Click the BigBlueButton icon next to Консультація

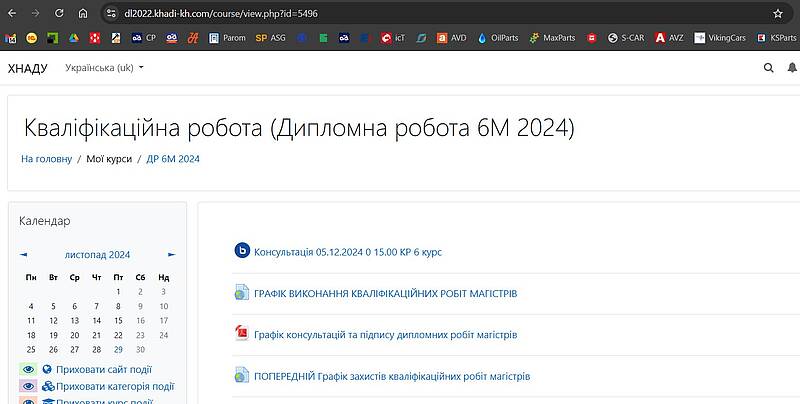(x=241, y=251)
